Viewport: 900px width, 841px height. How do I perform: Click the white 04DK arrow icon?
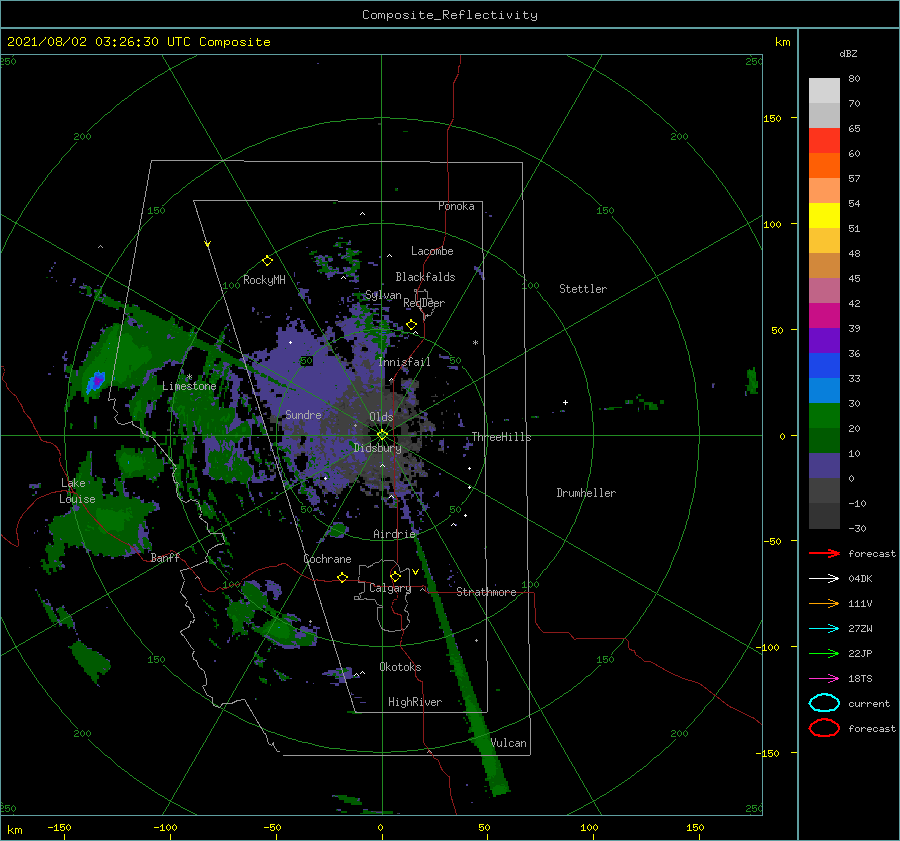(824, 578)
